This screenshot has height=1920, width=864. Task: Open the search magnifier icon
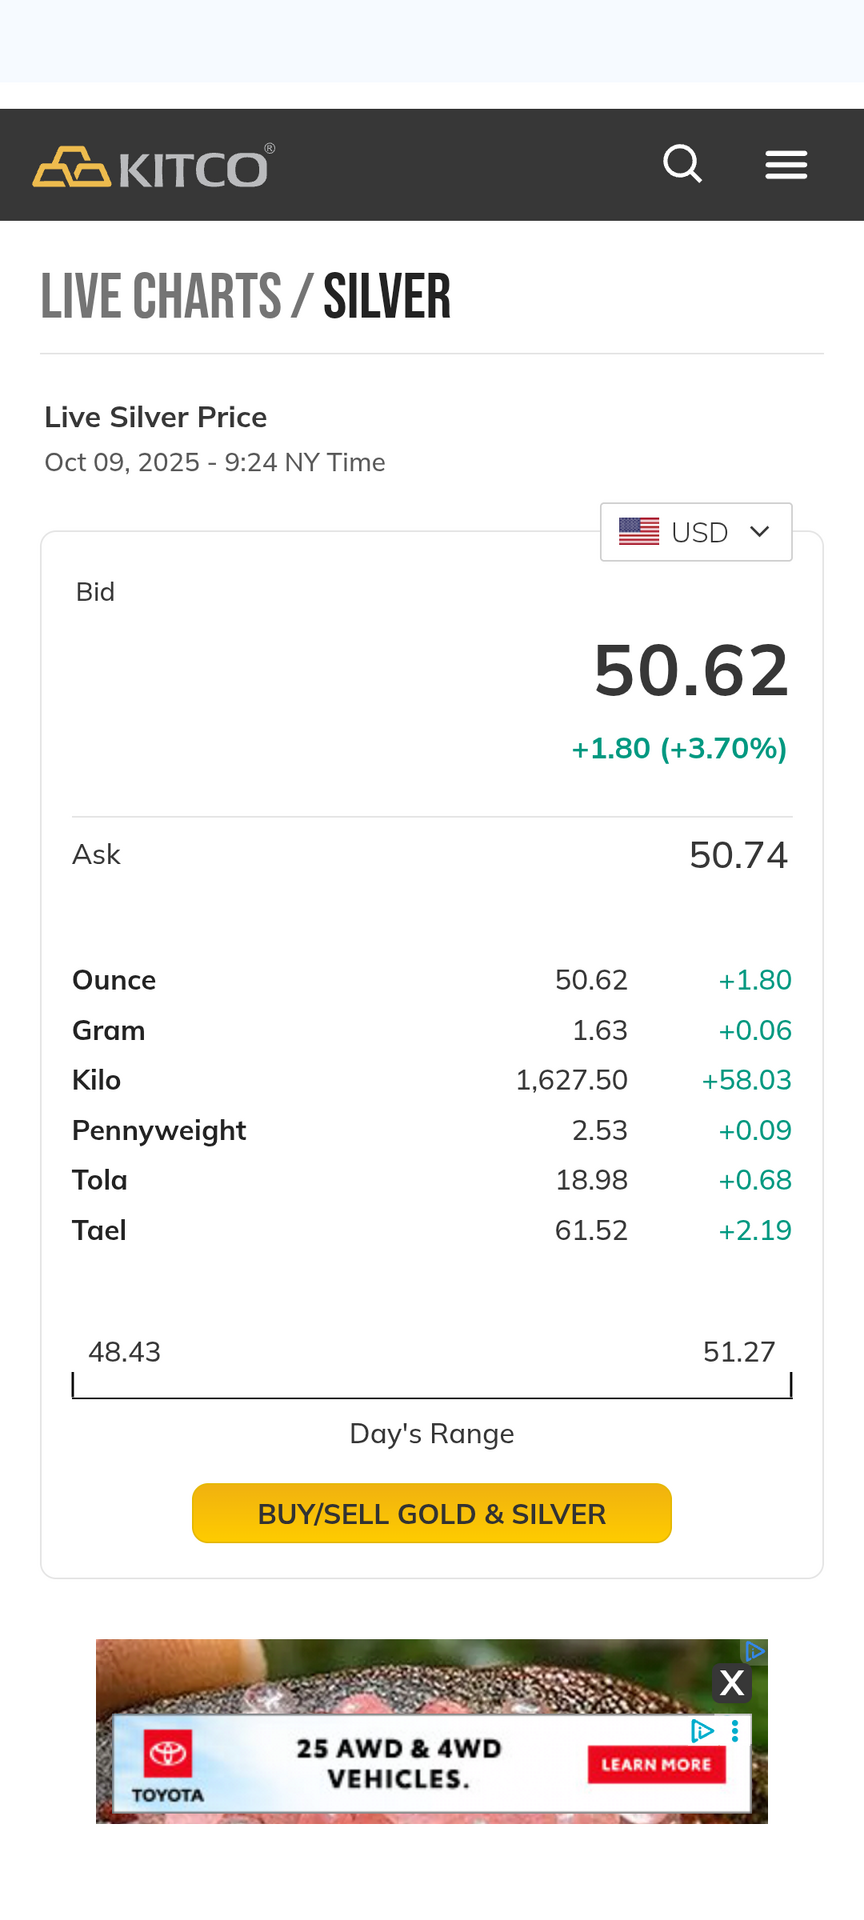[683, 164]
